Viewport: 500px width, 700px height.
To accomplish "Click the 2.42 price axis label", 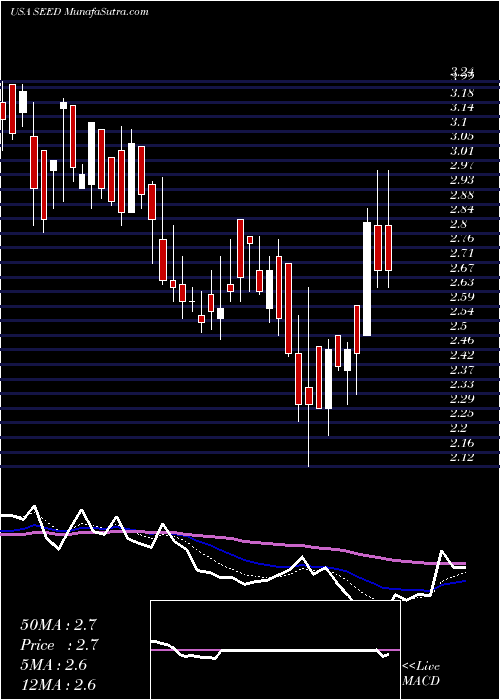I will coord(462,355).
